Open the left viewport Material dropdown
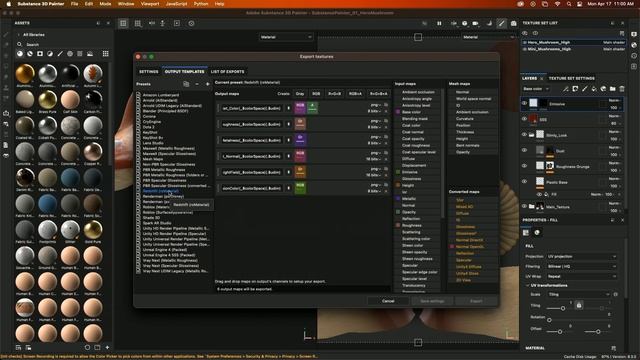The width and height of the screenshot is (640, 360). click(286, 37)
